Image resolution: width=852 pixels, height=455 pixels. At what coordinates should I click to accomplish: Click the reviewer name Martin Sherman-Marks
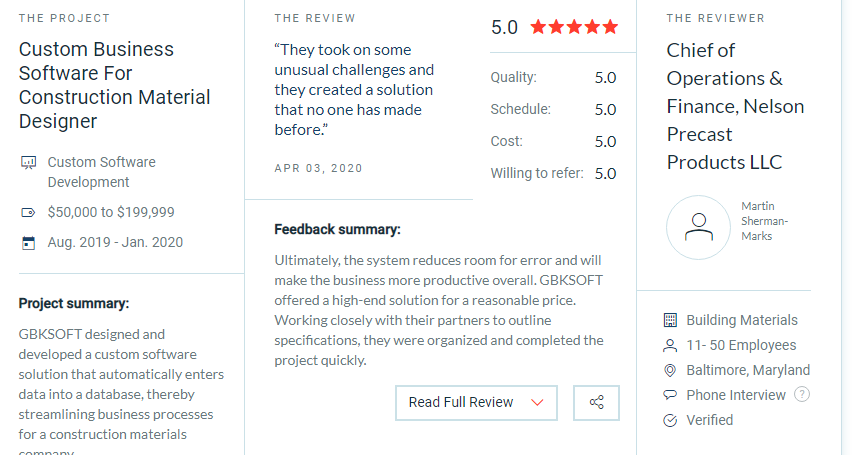764,221
